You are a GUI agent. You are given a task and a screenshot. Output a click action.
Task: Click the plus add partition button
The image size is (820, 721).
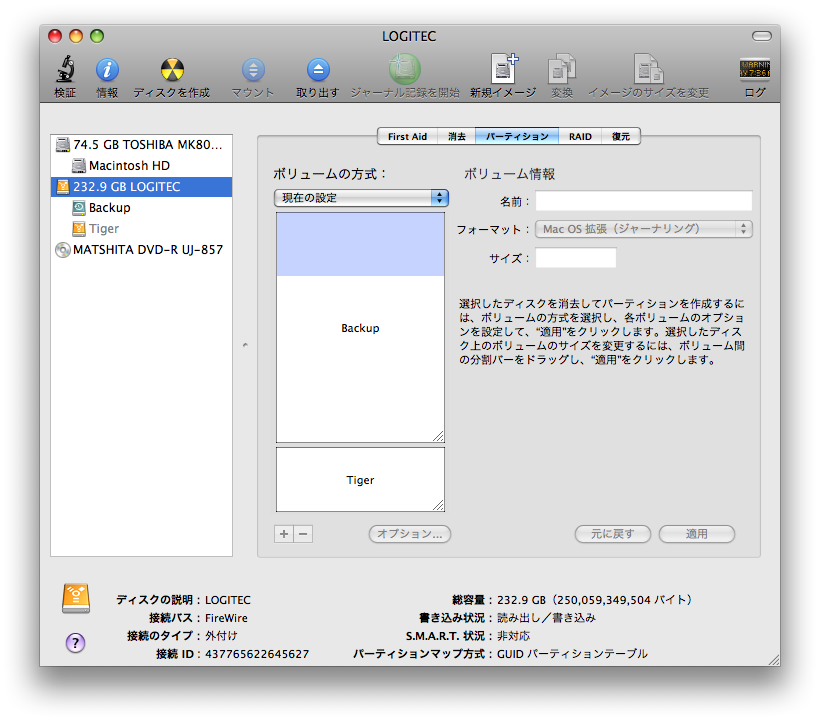point(283,534)
